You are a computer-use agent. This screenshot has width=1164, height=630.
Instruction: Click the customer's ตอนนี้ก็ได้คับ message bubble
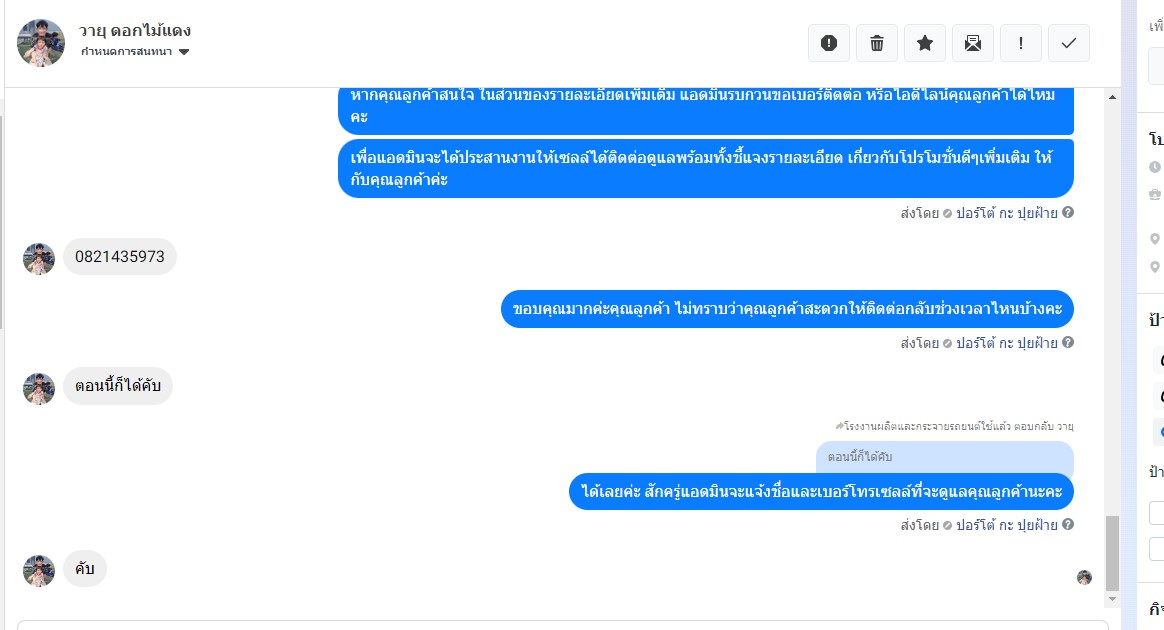(117, 386)
